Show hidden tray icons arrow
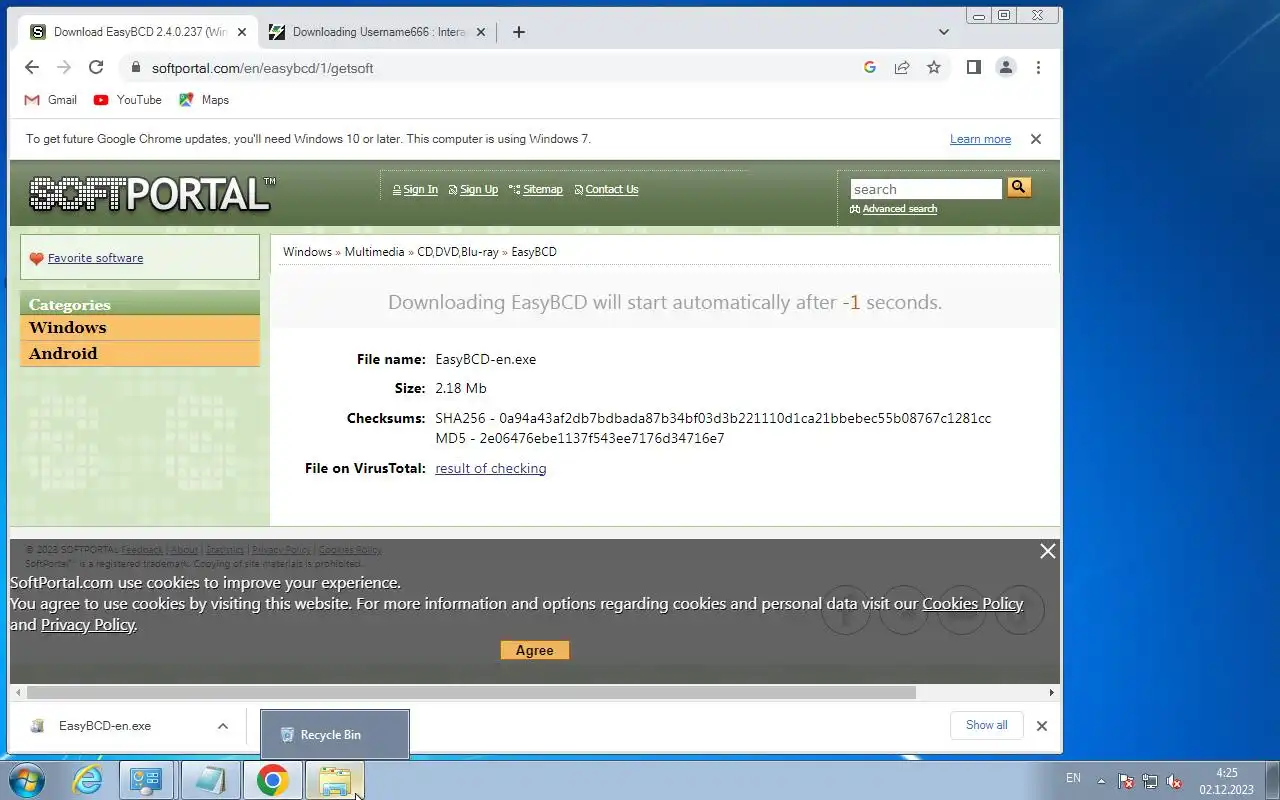1280x800 pixels. [1101, 781]
